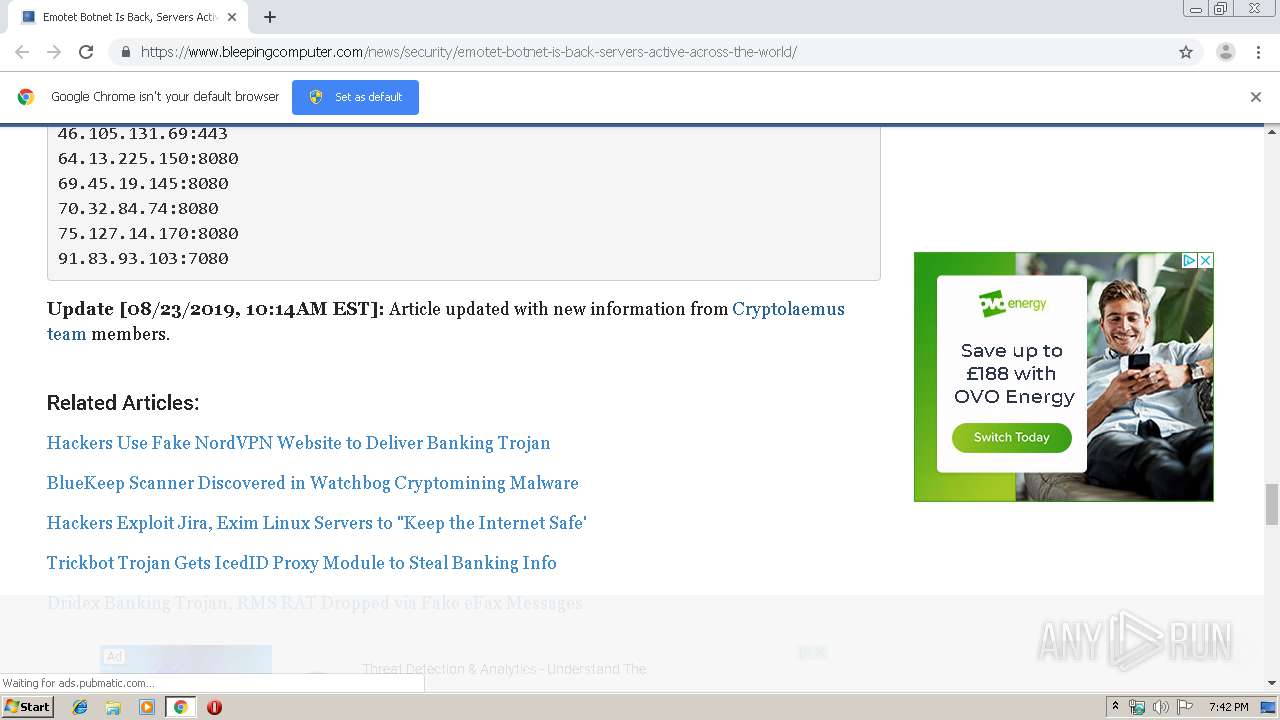This screenshot has width=1280, height=720.
Task: Open Hackers Exploit Jira, Exim Linux Servers article
Action: pos(316,523)
